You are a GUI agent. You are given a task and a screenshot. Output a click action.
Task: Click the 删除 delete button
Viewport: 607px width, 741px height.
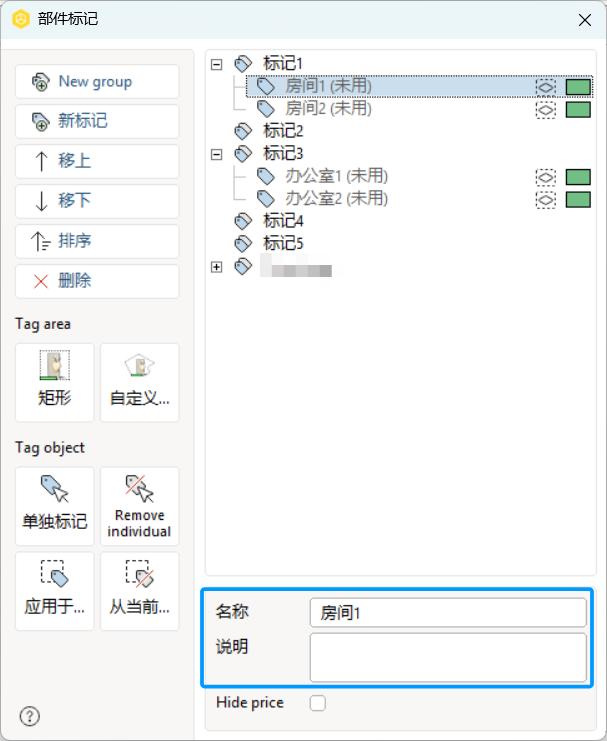[97, 282]
